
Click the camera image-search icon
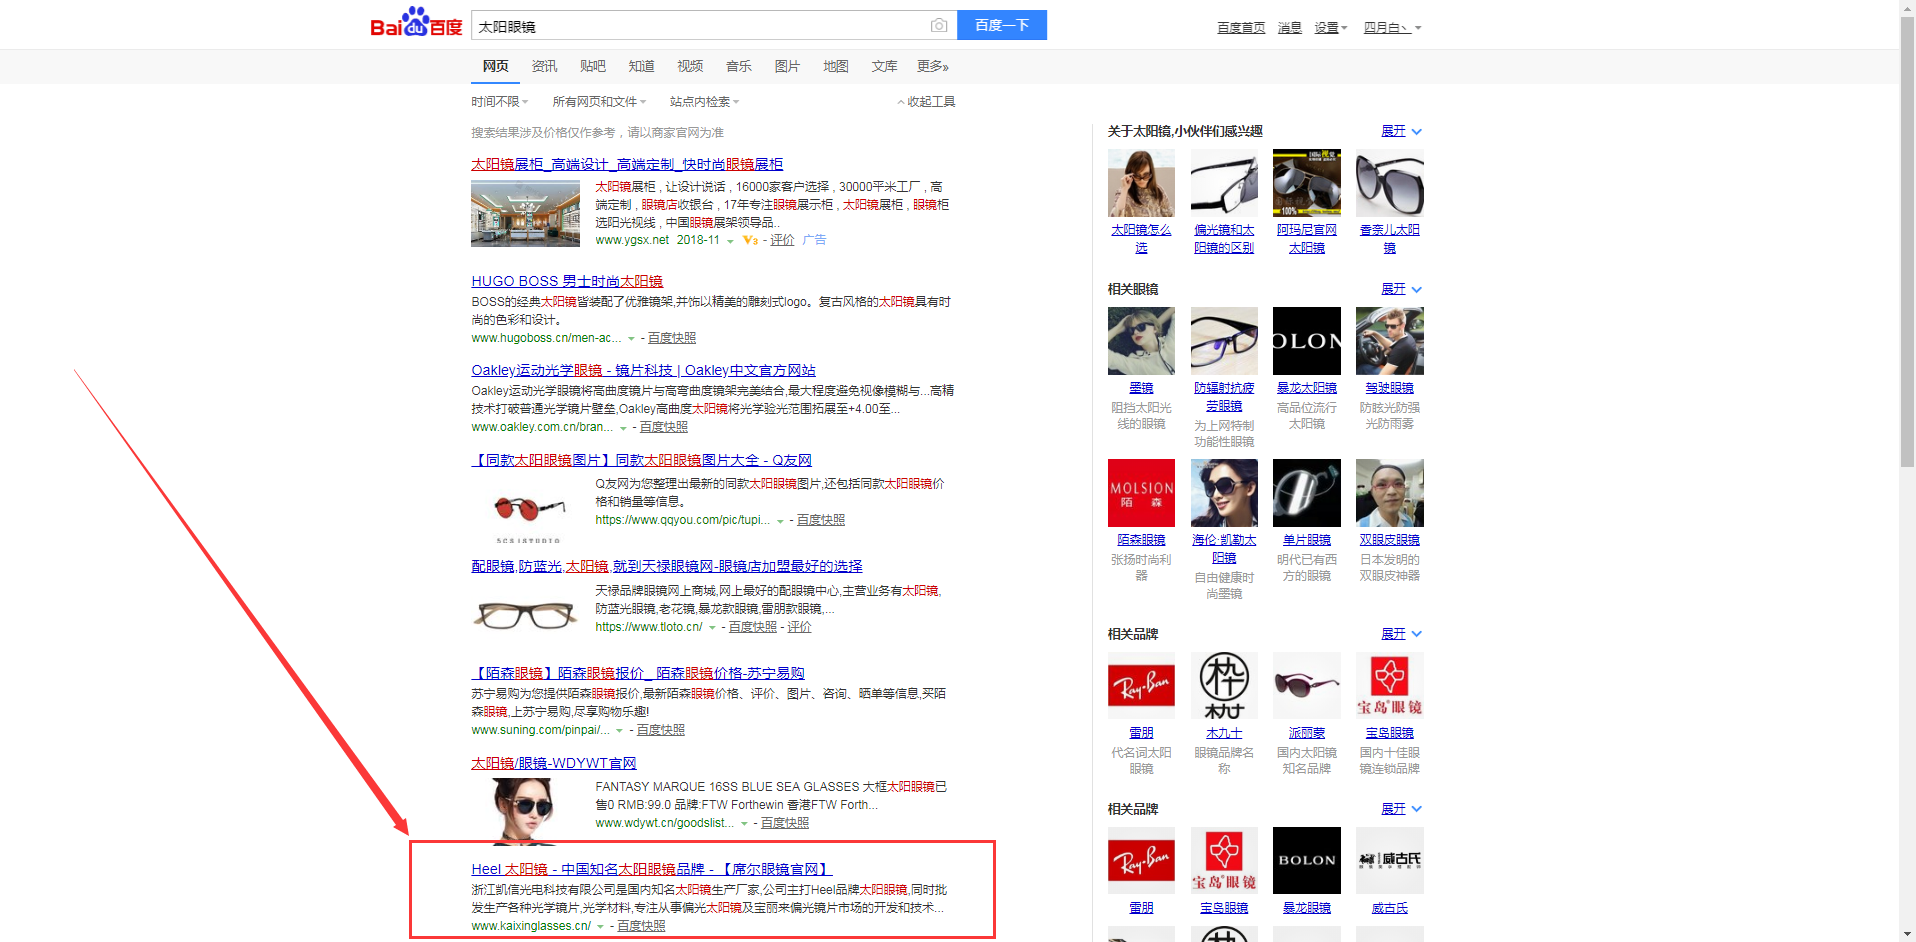pyautogui.click(x=938, y=25)
